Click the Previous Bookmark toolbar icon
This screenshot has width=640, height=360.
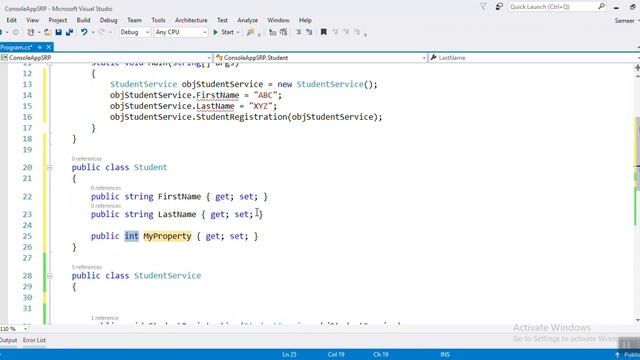click(x=335, y=32)
